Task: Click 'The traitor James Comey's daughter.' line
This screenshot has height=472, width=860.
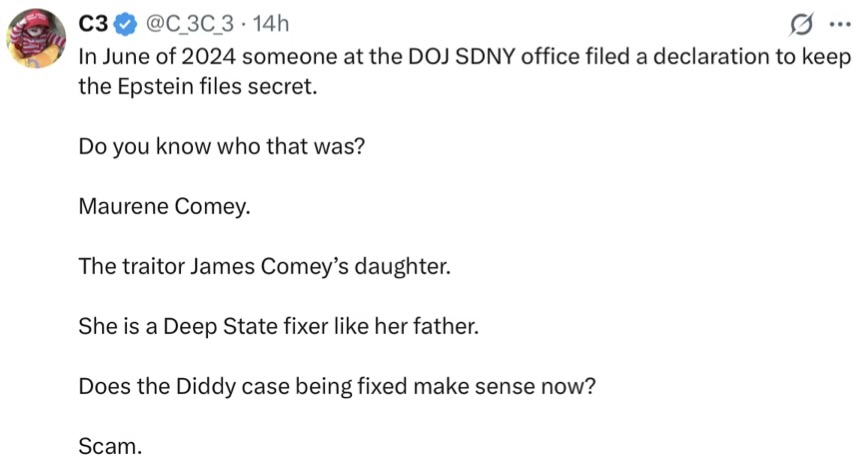Action: pyautogui.click(x=264, y=266)
